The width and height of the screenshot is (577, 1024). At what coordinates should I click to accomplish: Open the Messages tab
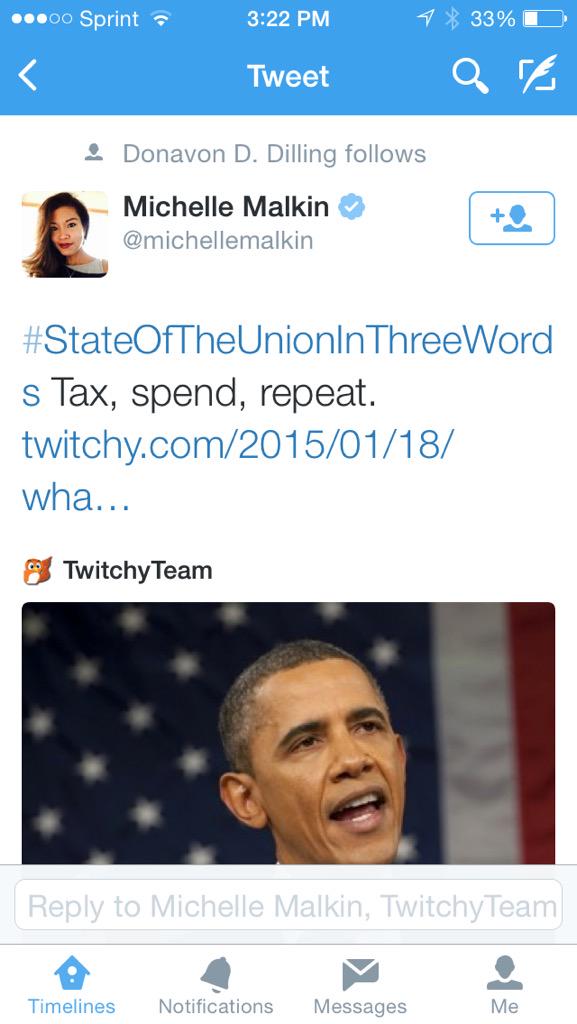(x=360, y=986)
